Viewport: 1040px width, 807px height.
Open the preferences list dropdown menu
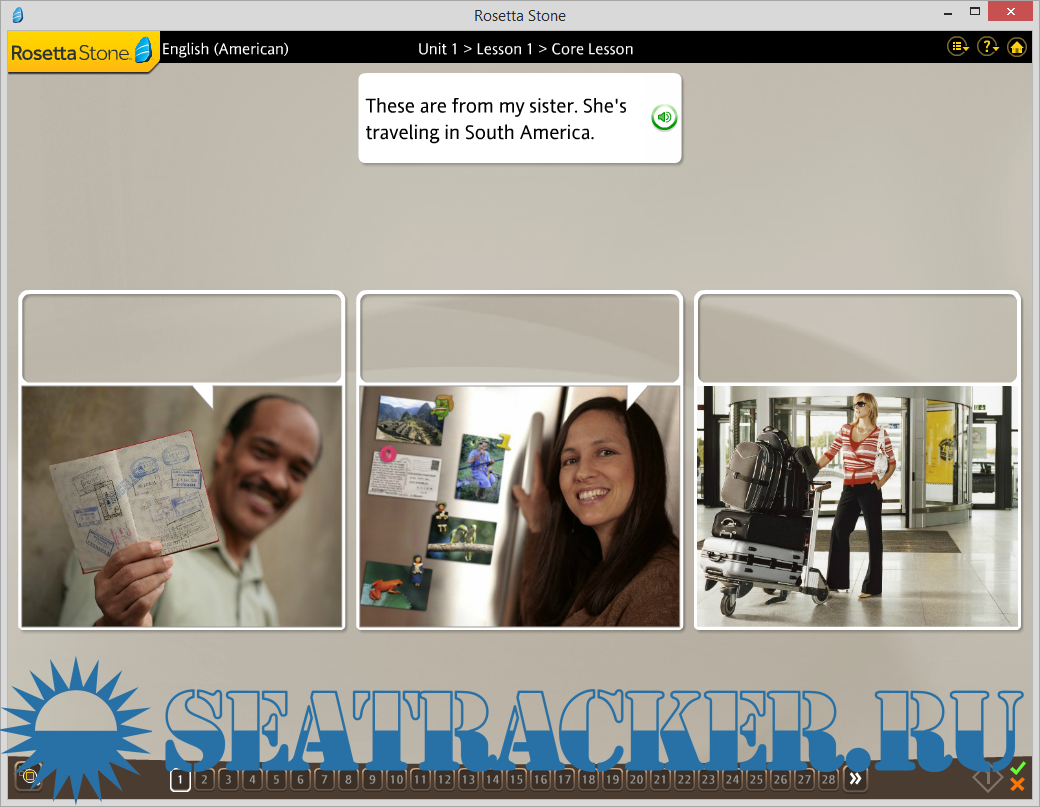[x=958, y=47]
